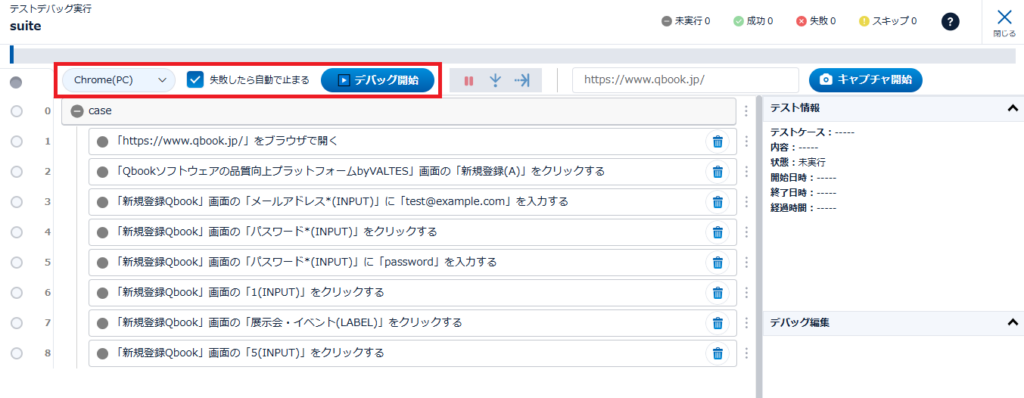1024x398 pixels.
Task: Click the テストケース:----- line
Action: (x=812, y=132)
